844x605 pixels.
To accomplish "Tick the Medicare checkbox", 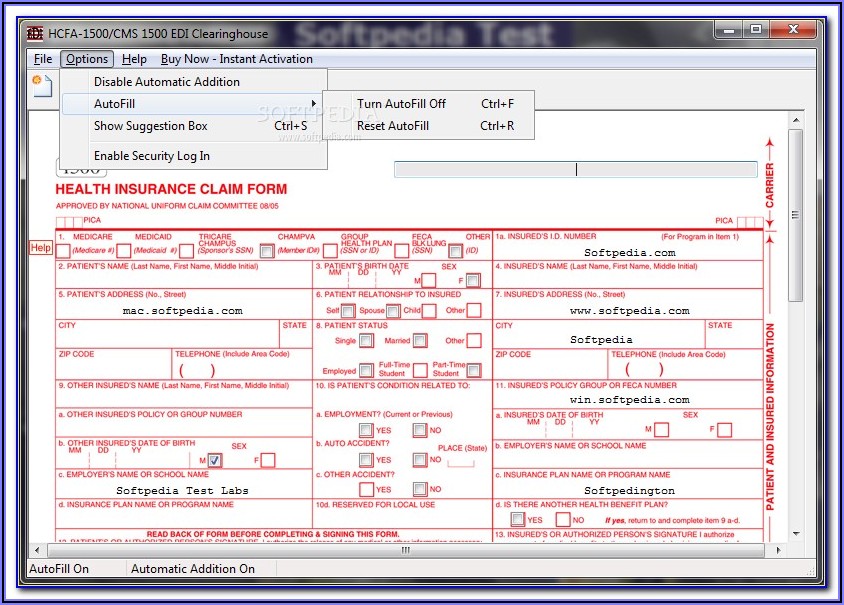I will [65, 250].
